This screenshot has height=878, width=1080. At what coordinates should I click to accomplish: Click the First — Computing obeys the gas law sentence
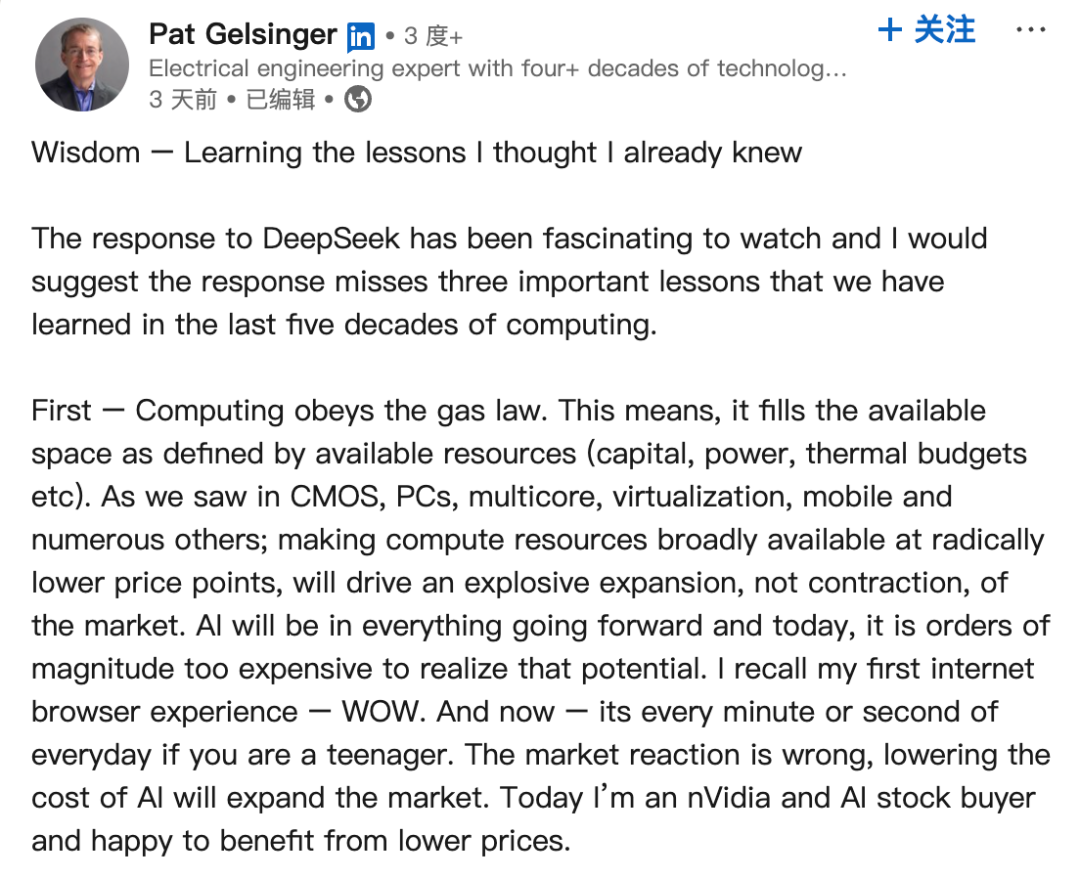point(289,410)
